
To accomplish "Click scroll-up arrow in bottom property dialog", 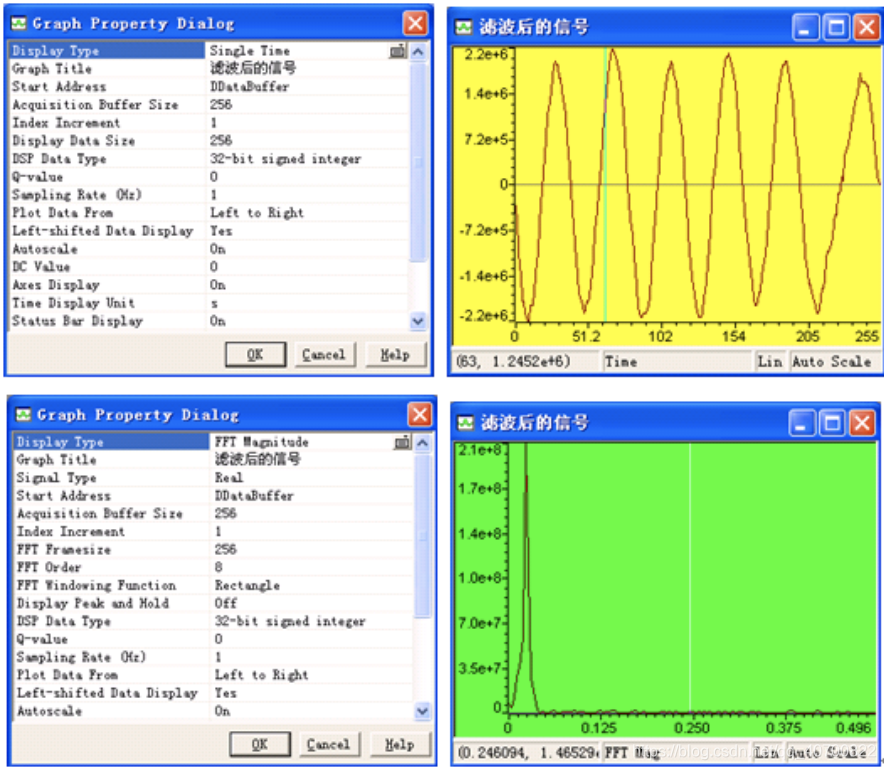I will [x=423, y=443].
